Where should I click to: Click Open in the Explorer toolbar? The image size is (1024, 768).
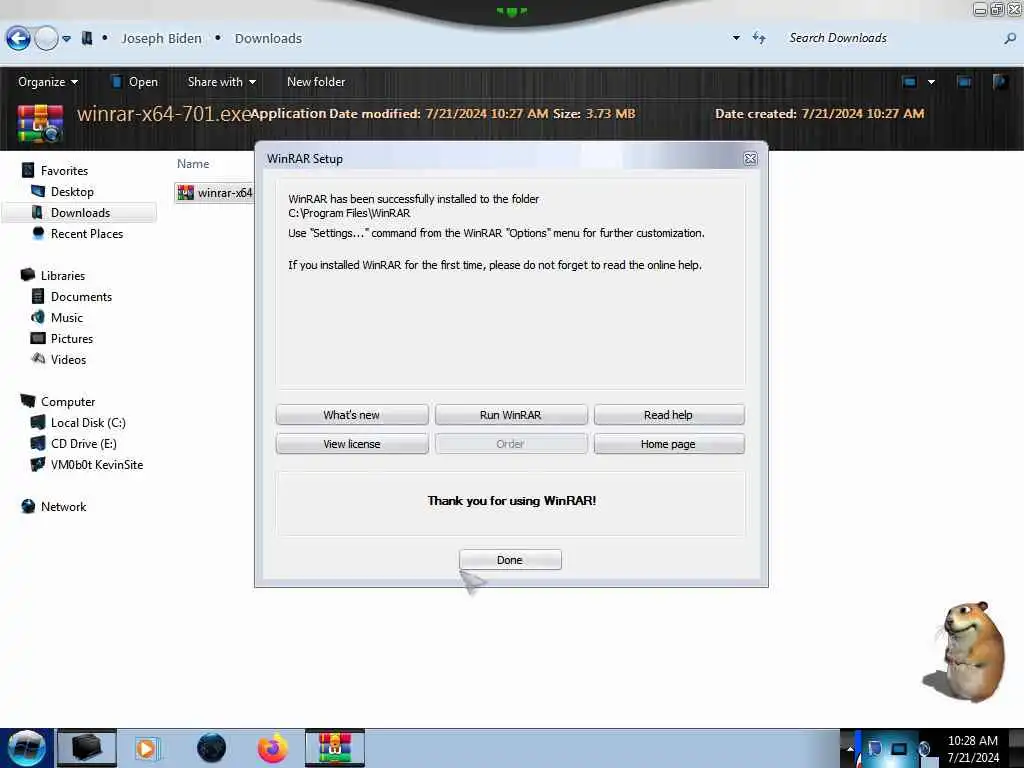[135, 82]
